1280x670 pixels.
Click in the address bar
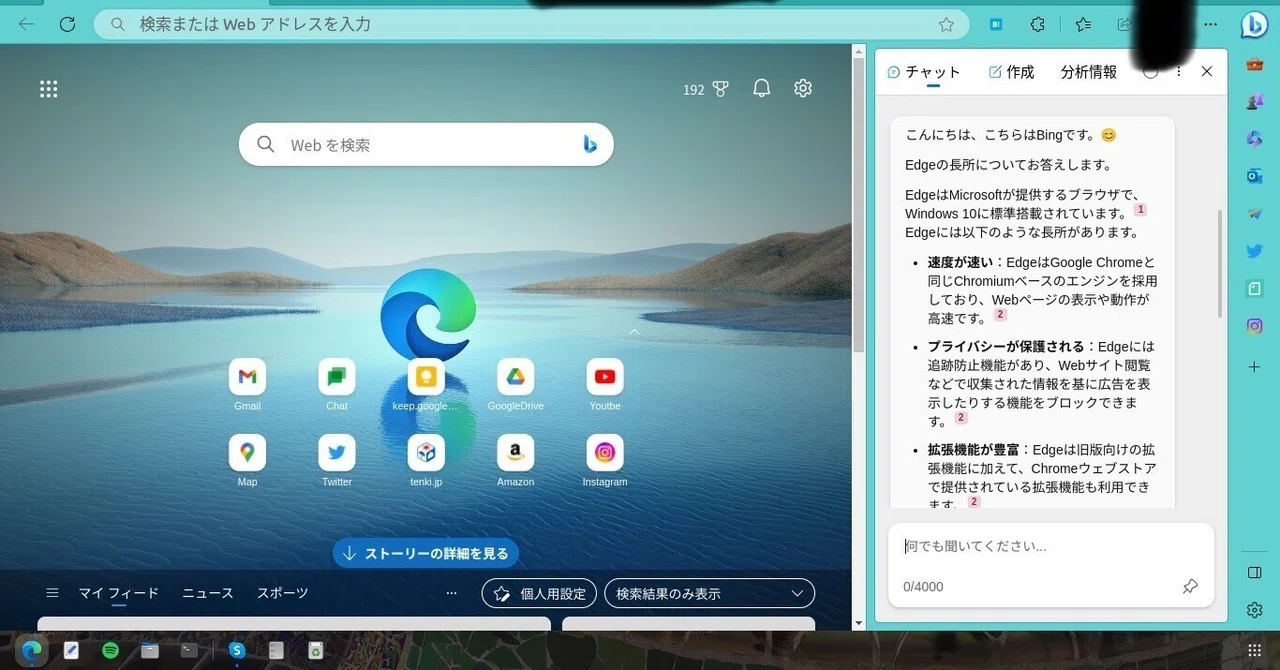[x=530, y=24]
